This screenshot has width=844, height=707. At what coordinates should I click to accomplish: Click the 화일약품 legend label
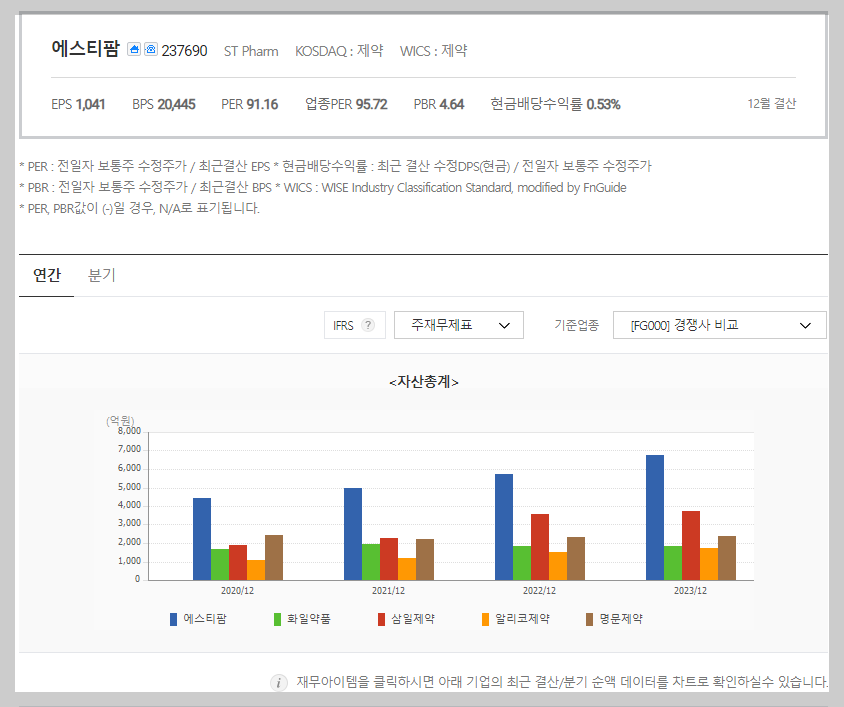coord(308,619)
